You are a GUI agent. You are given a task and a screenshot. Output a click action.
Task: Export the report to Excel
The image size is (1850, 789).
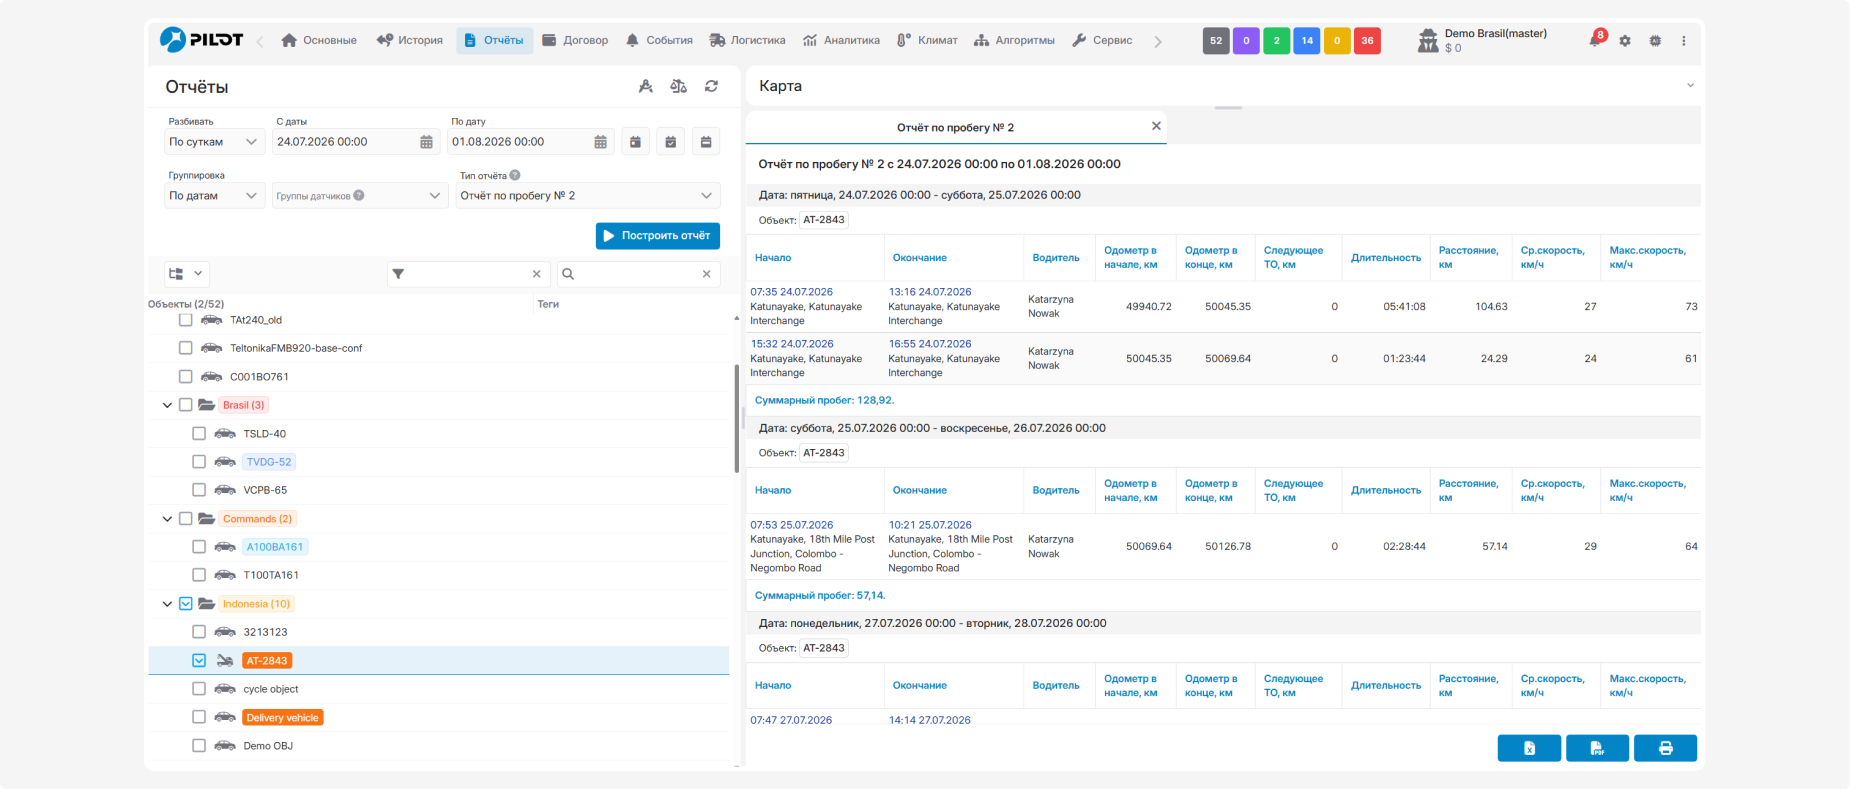1529,748
